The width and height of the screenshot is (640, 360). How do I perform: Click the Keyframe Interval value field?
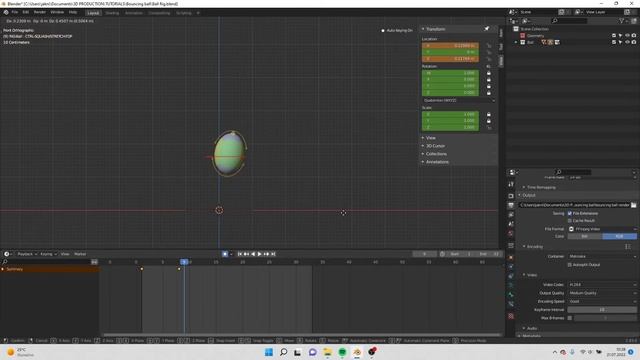602,310
